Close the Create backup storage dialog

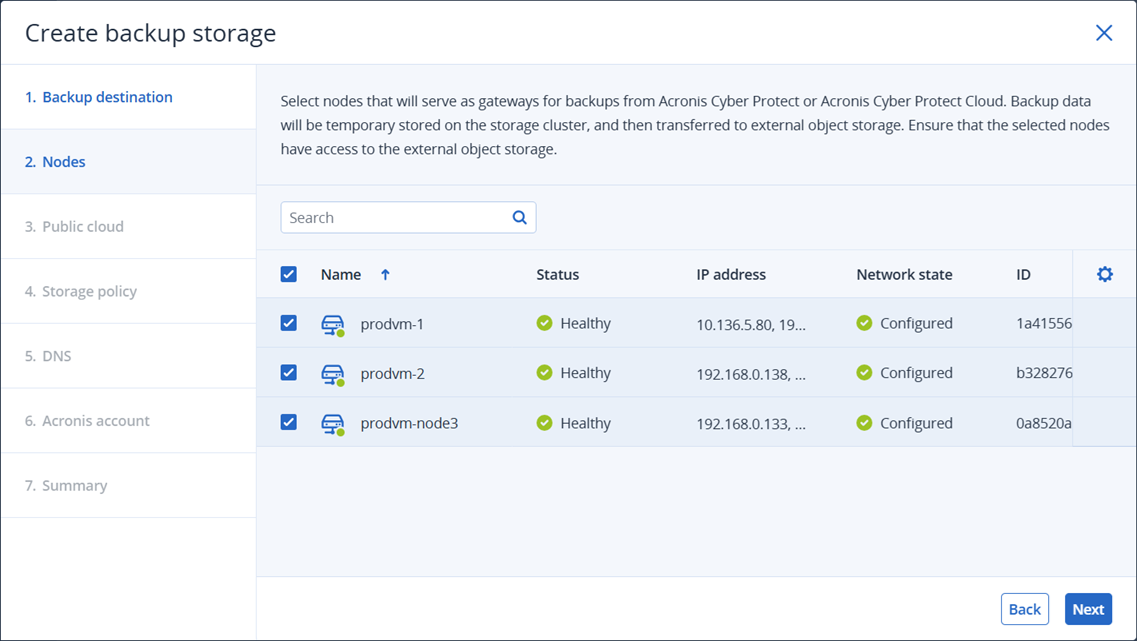tap(1104, 32)
